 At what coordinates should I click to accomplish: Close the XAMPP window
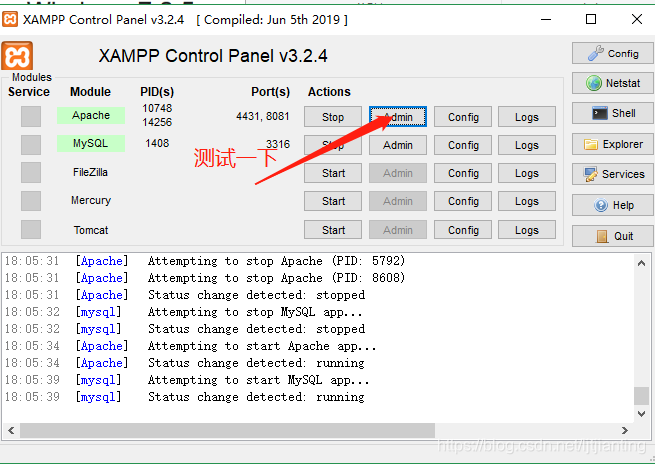(637, 19)
